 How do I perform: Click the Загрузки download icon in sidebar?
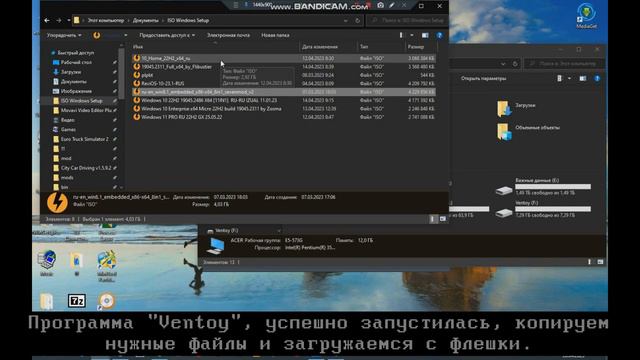click(56, 72)
